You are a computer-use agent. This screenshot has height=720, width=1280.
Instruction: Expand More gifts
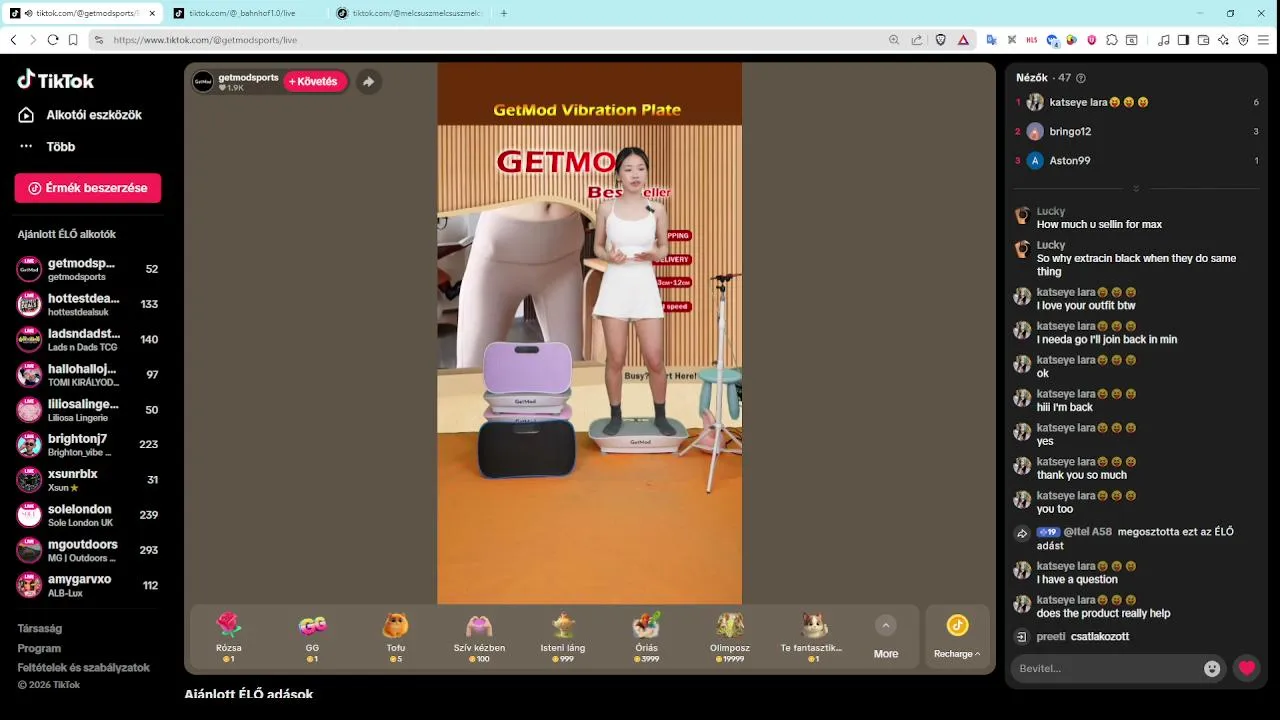886,637
